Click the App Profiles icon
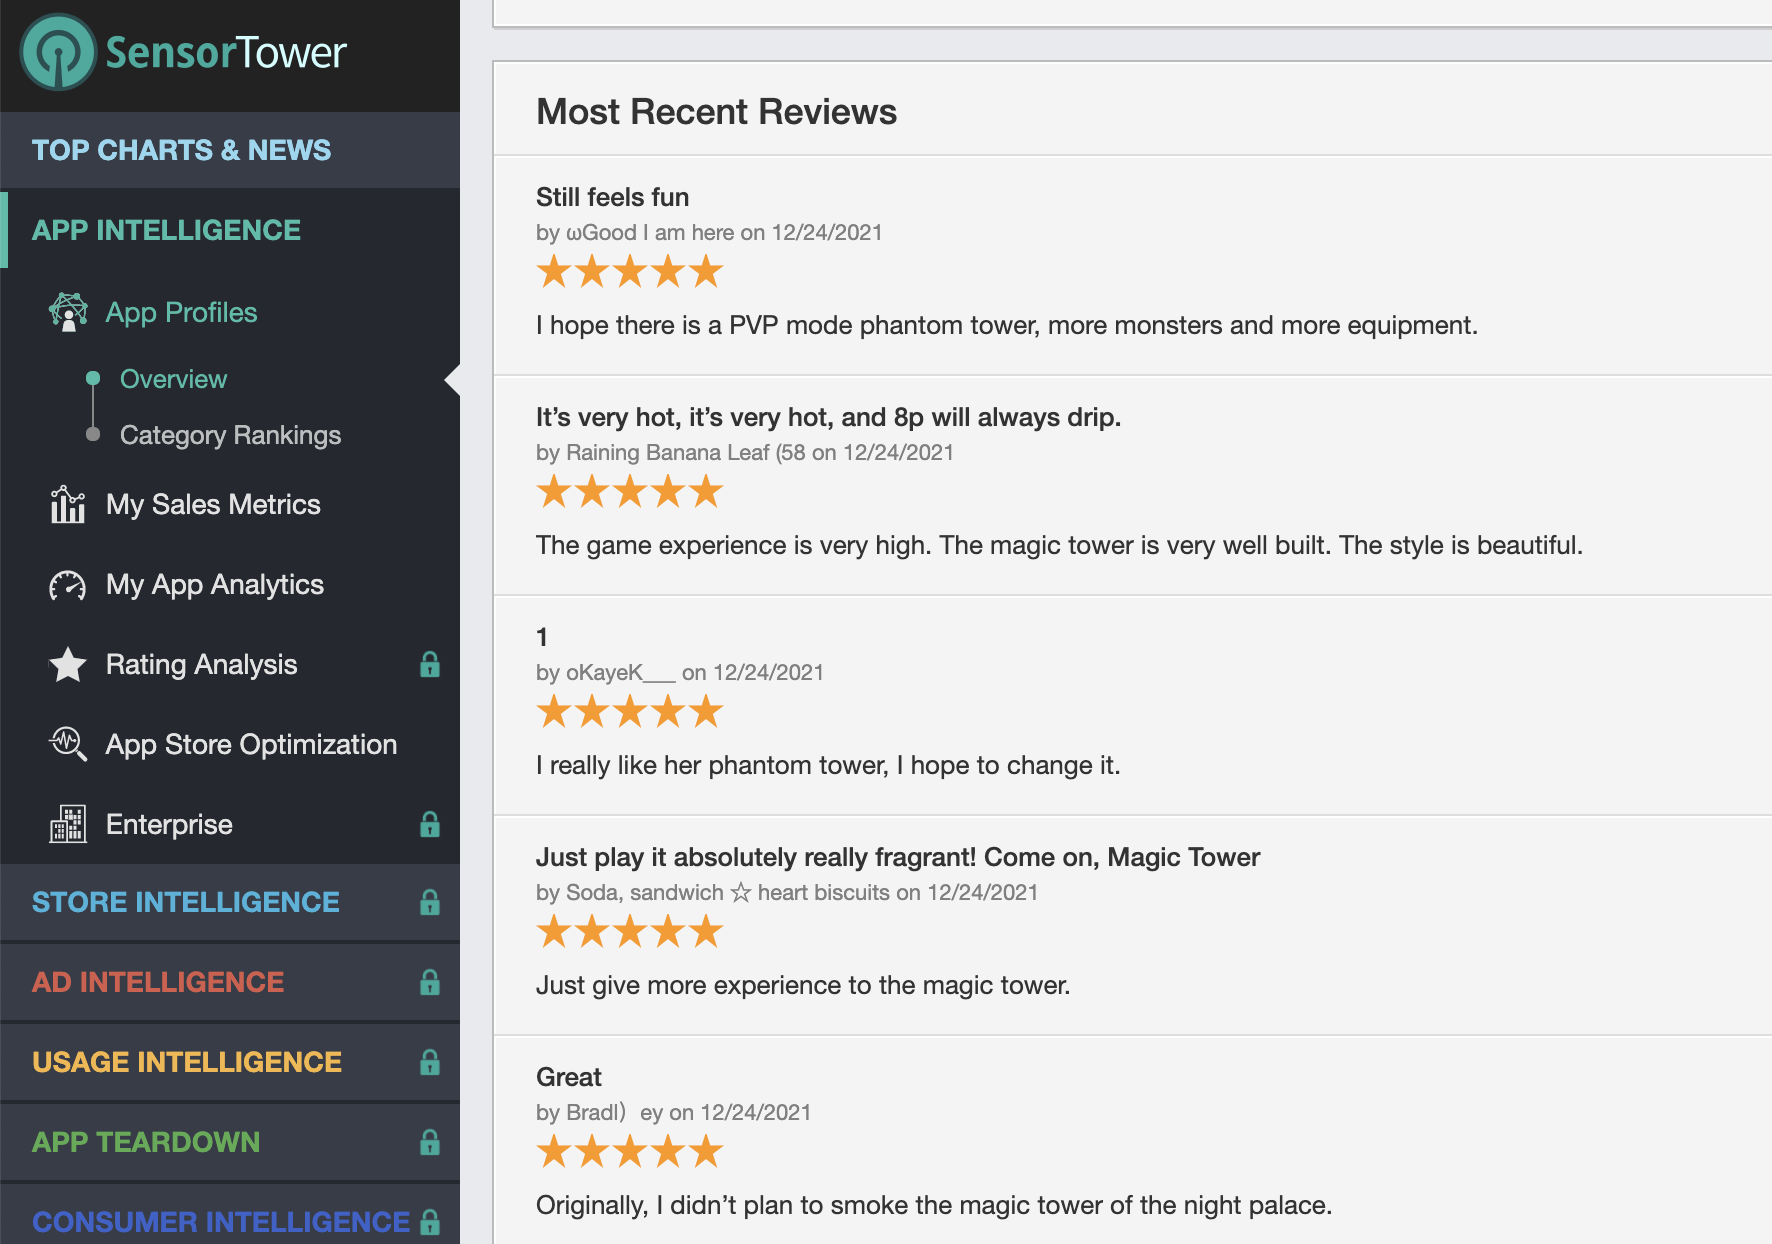Viewport: 1772px width, 1244px height. click(x=68, y=312)
